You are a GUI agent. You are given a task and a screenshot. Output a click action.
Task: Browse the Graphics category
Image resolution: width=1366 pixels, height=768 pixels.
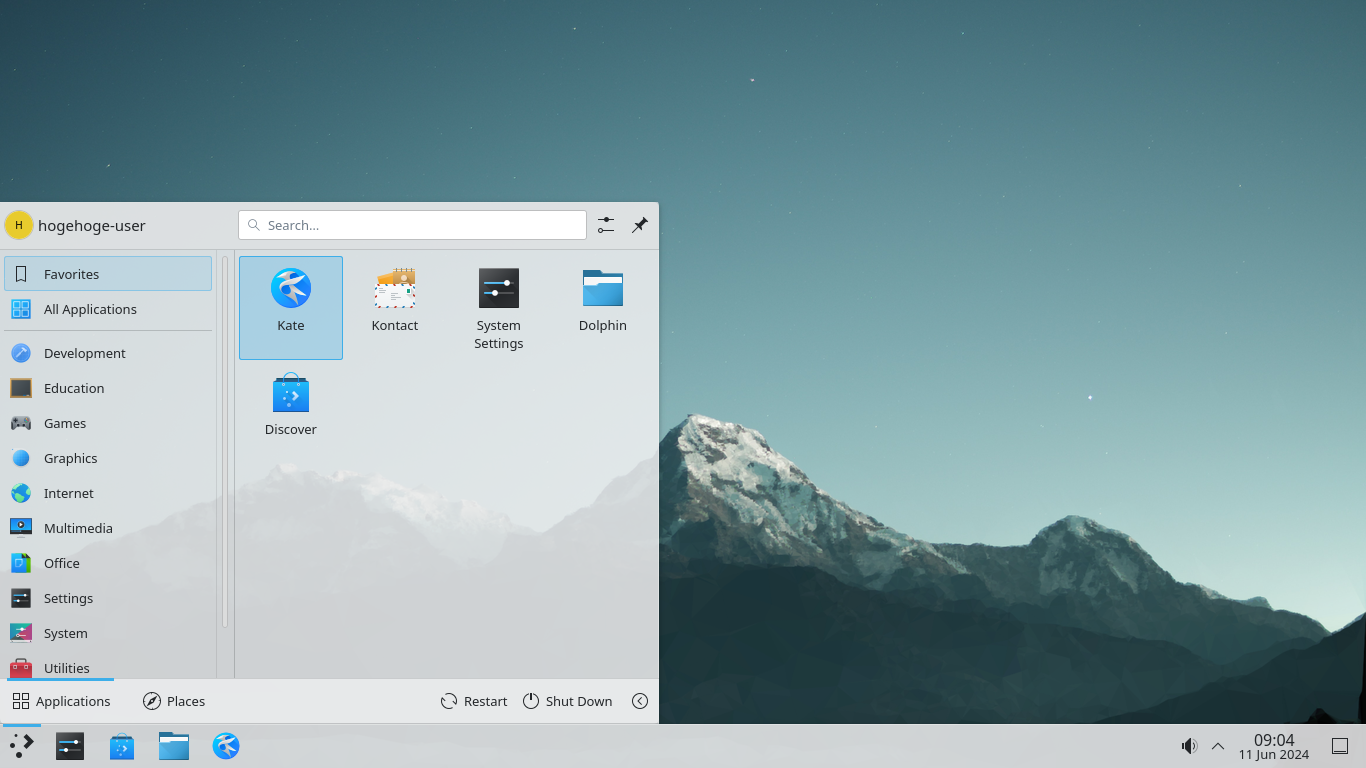pos(108,458)
